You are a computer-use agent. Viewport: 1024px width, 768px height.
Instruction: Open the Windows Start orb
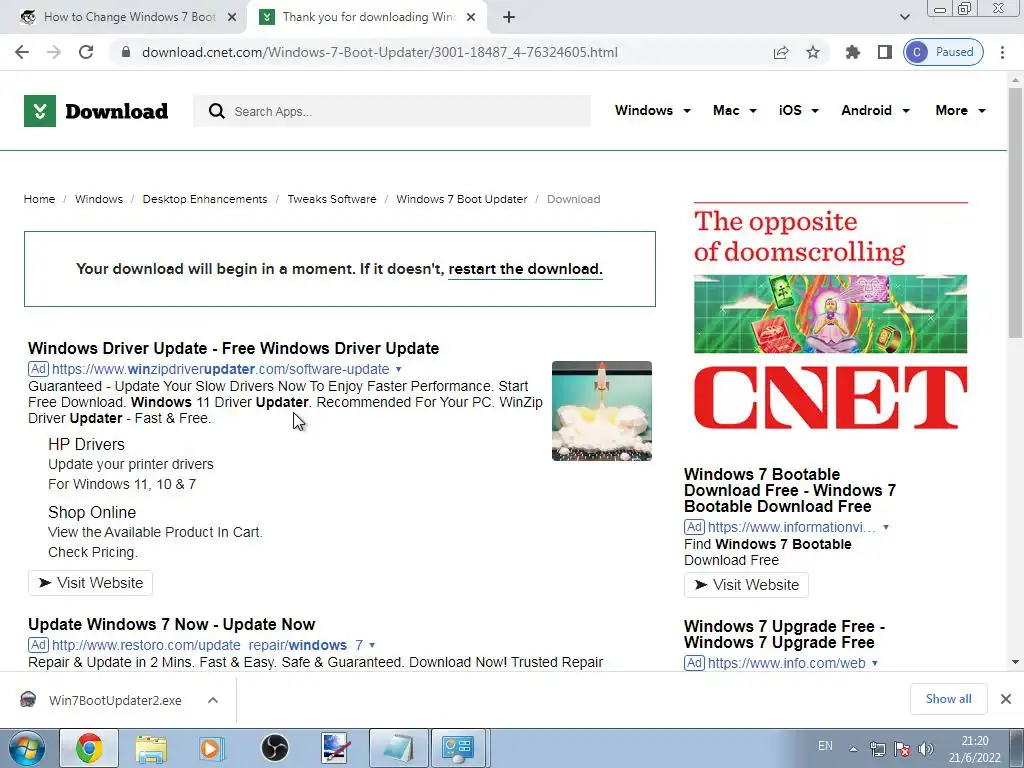click(27, 748)
